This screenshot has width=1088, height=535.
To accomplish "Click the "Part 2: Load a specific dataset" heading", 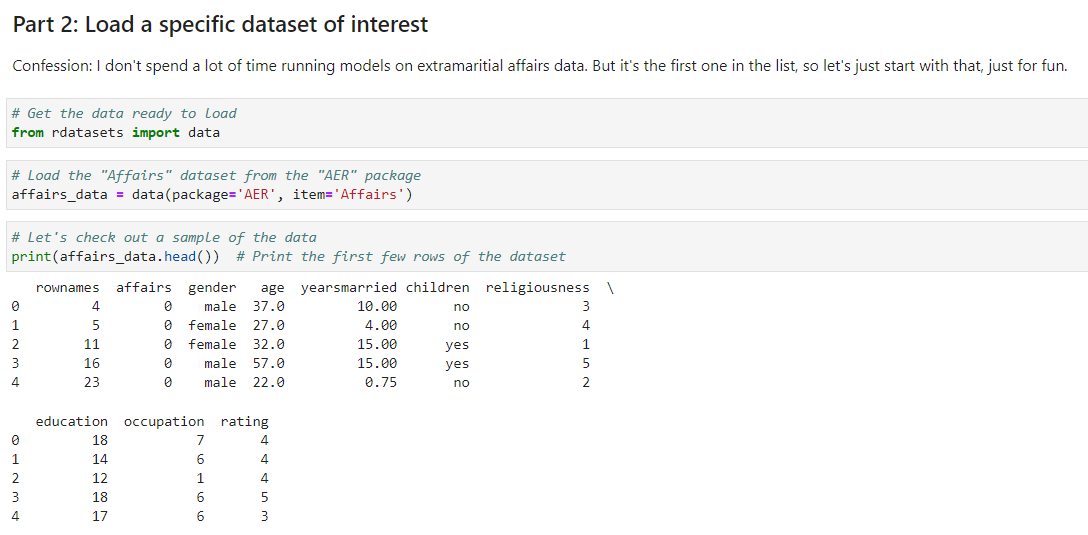I will click(220, 24).
